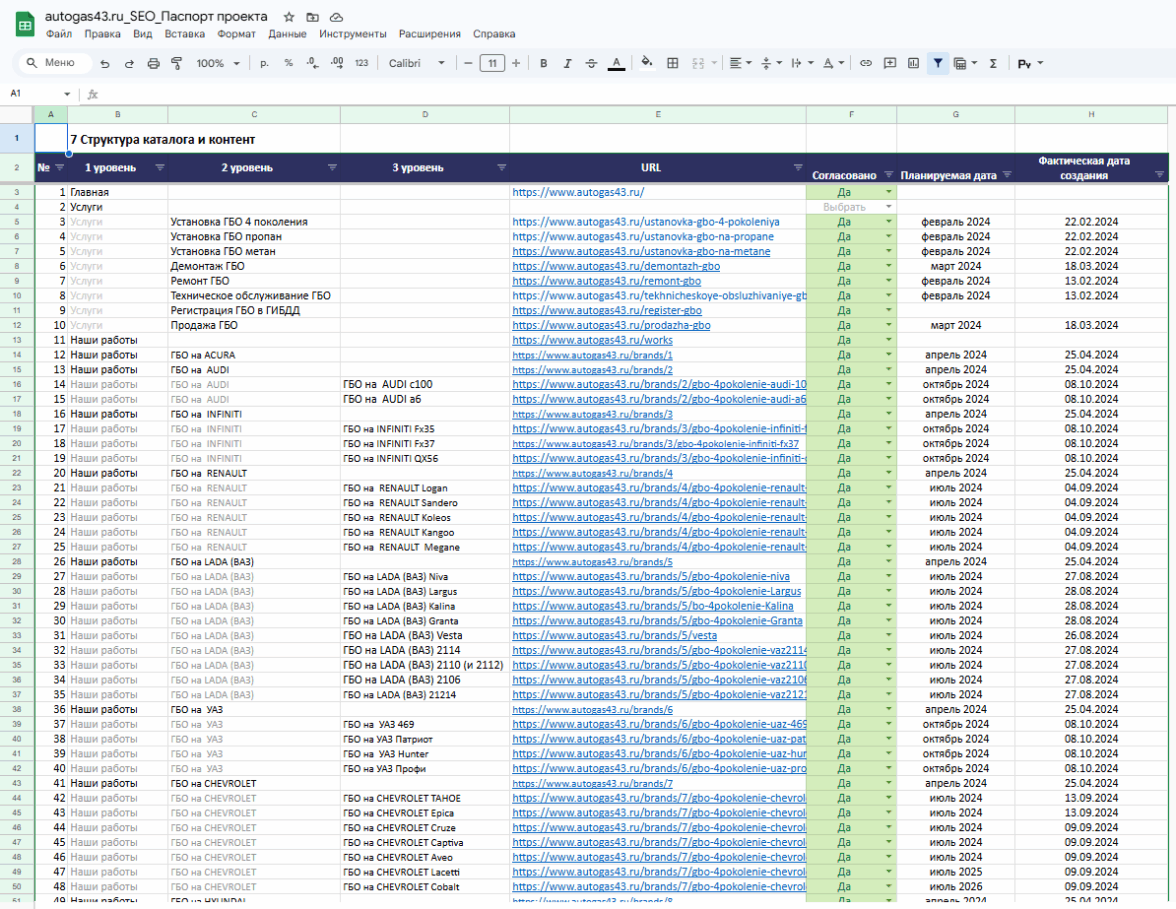Open the 100% zoom dropdown
The width and height of the screenshot is (1176, 909).
pos(218,63)
